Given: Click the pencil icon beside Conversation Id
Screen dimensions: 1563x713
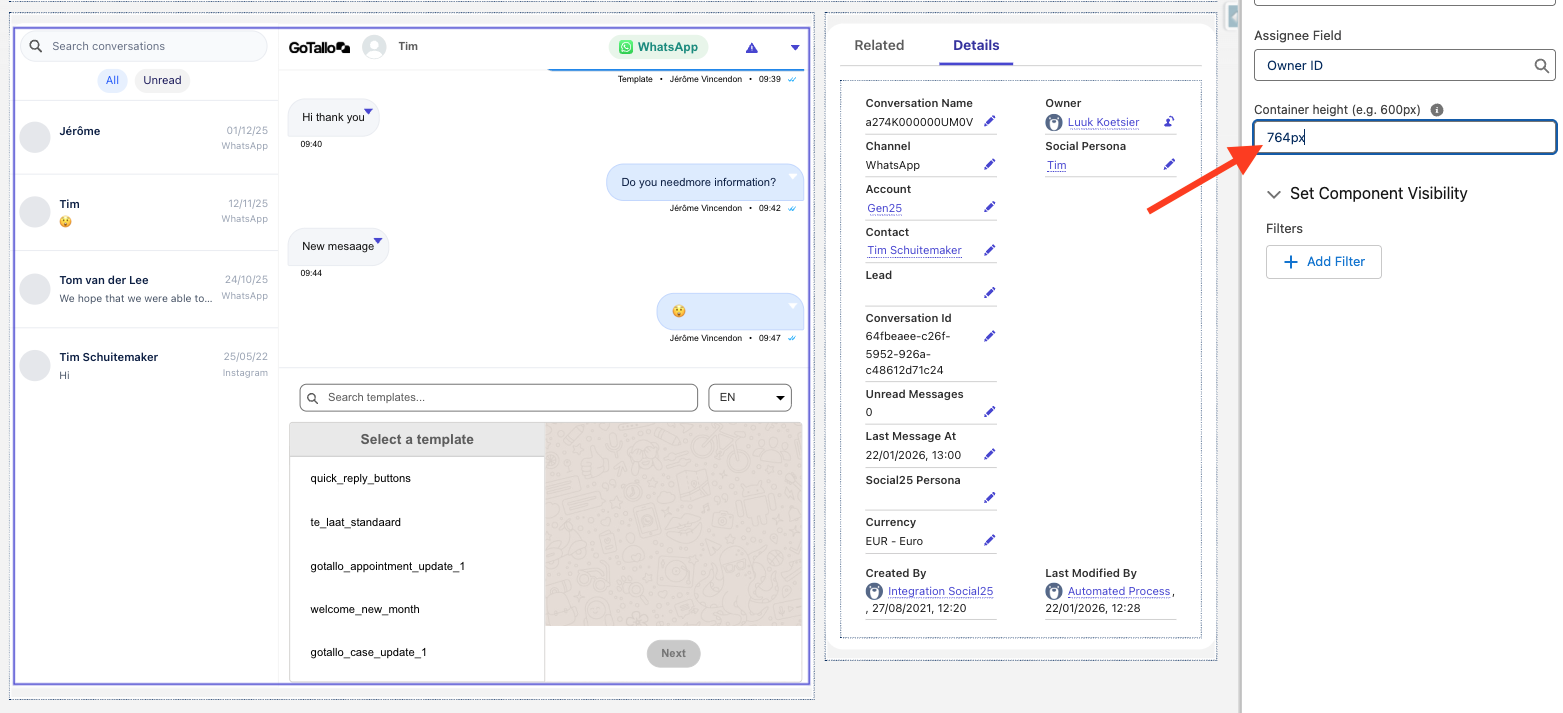Looking at the screenshot, I should point(989,335).
